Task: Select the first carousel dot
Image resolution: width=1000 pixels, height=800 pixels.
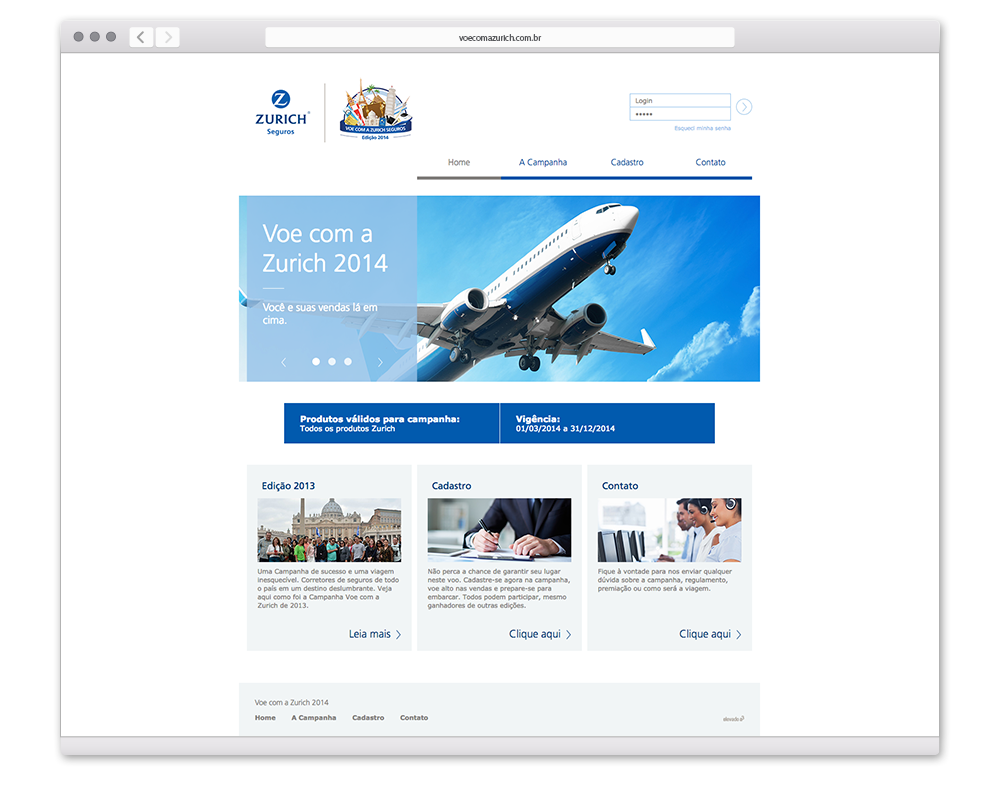Action: 316,362
